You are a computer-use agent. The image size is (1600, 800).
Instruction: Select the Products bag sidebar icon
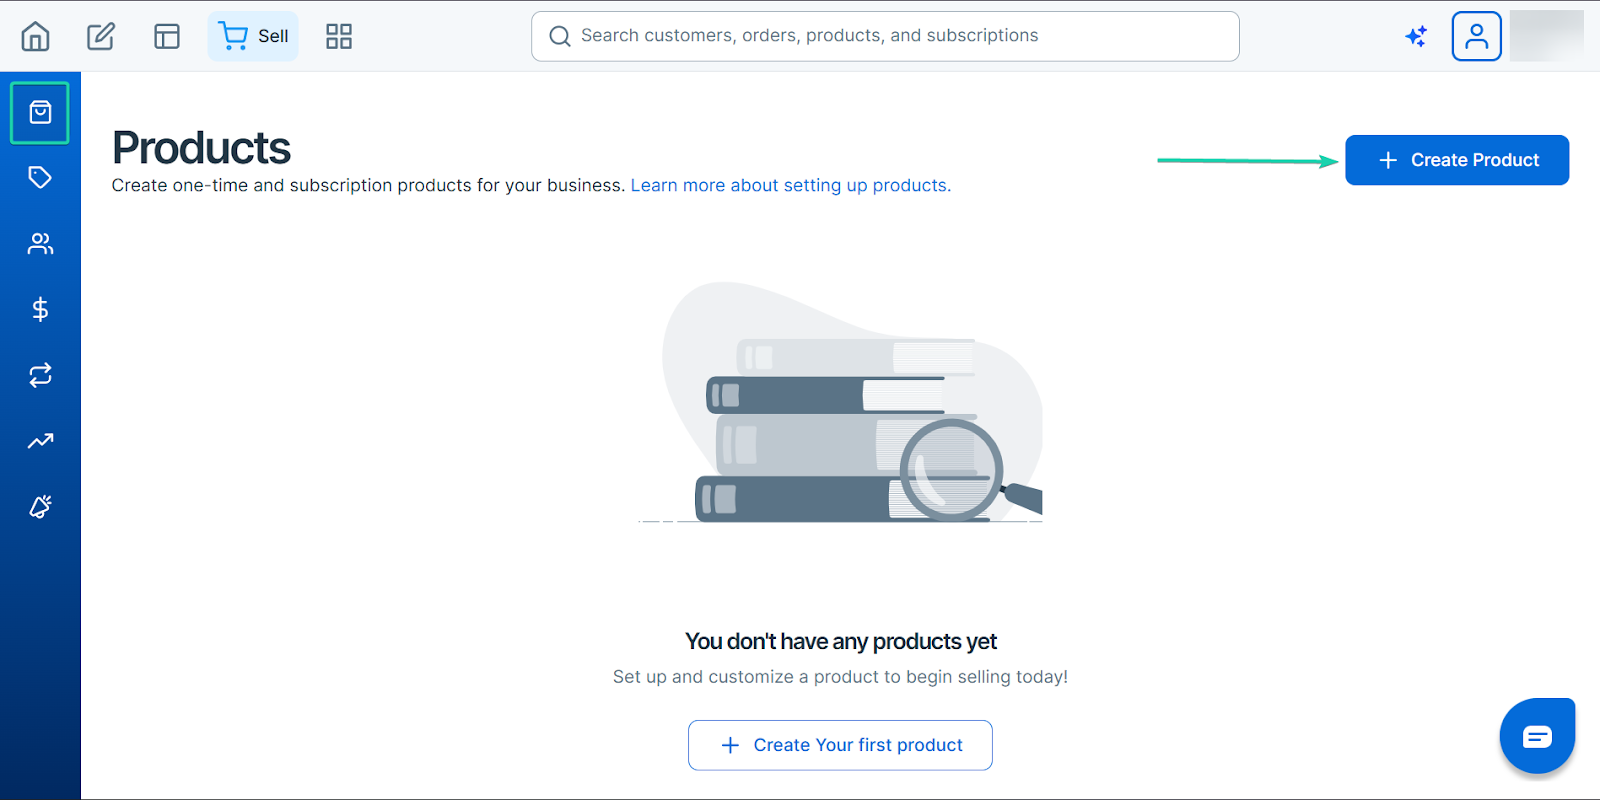pos(40,113)
